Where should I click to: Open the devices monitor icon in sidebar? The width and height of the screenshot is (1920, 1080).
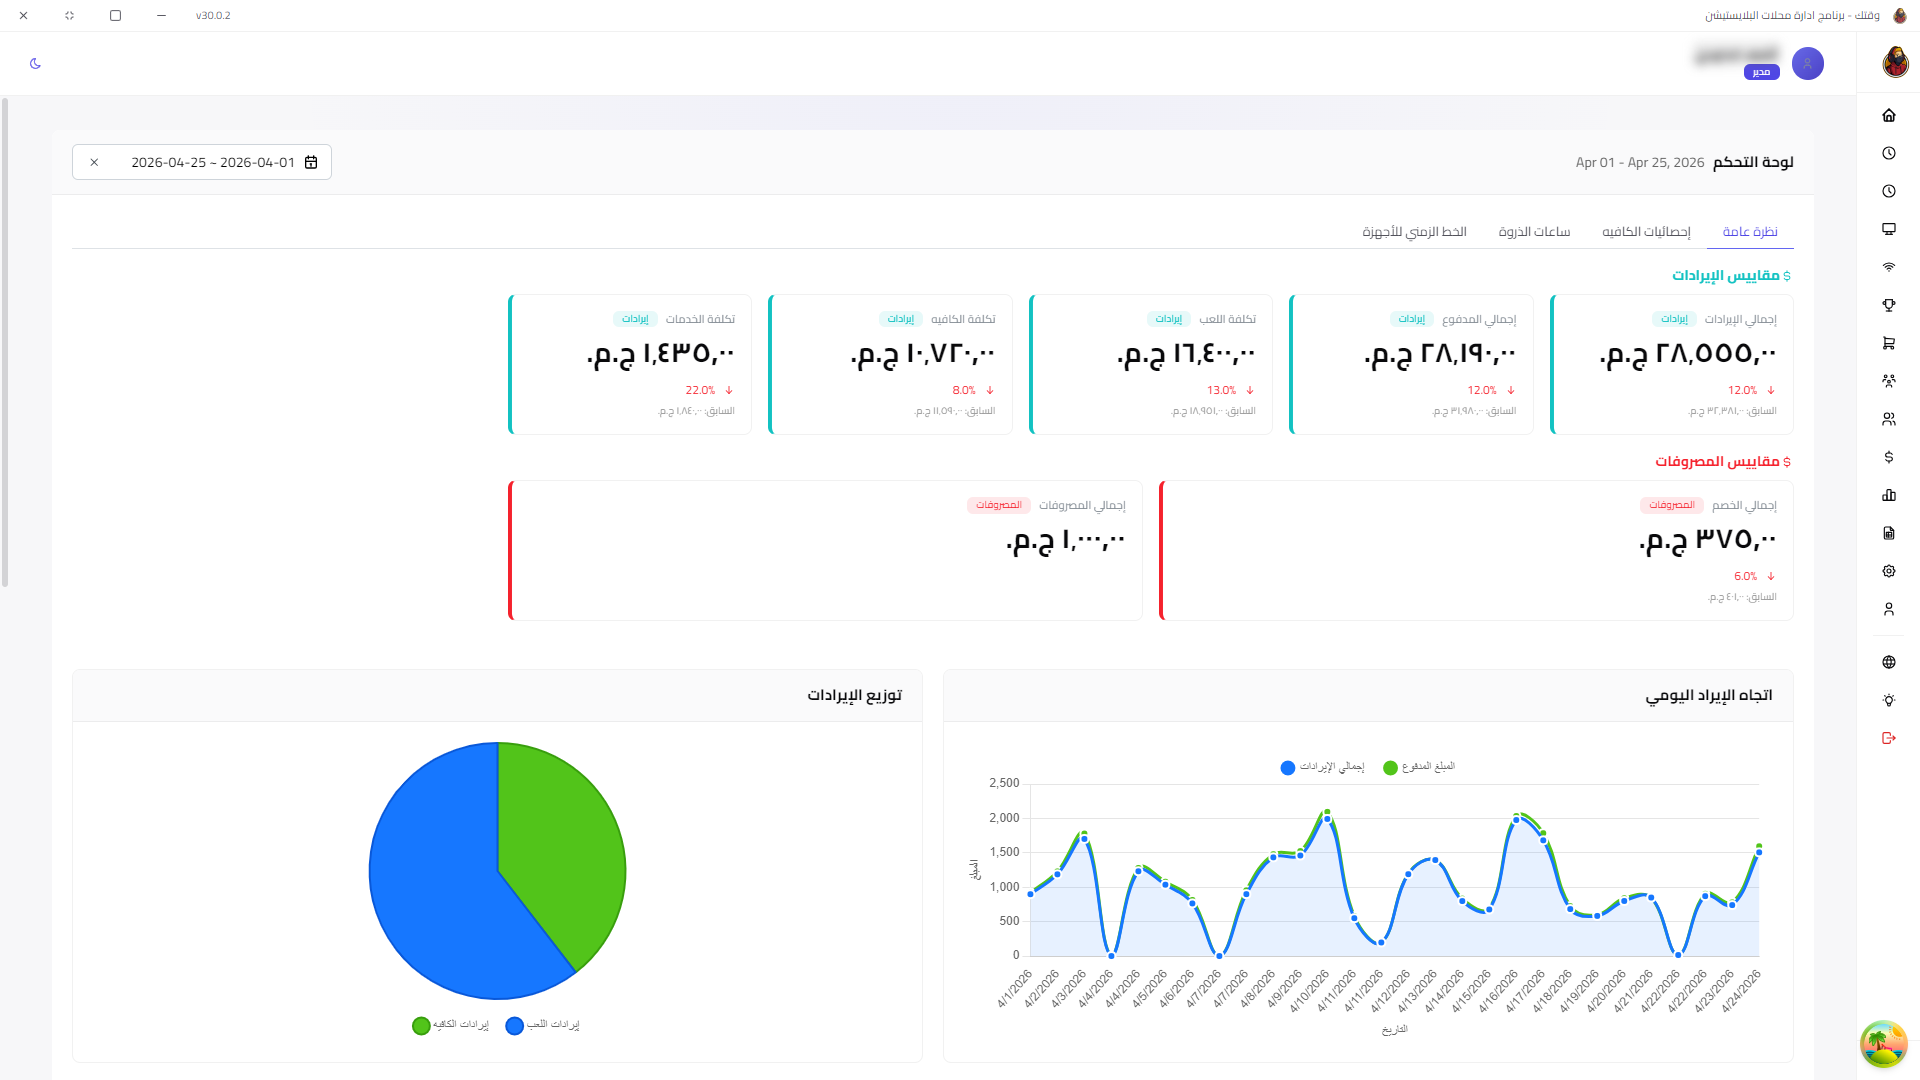[x=1889, y=229]
